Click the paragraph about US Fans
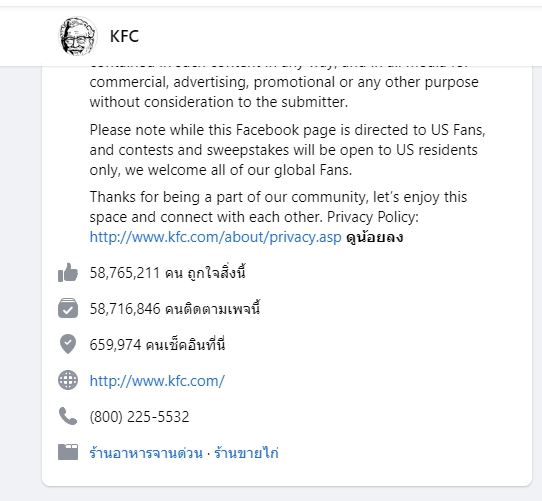Screen dimensions: 542x501 click(x=288, y=150)
